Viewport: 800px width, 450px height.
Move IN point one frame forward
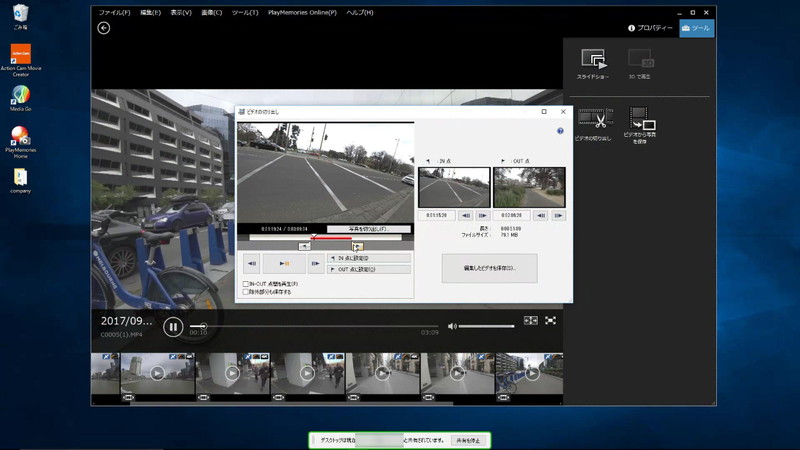tap(483, 216)
